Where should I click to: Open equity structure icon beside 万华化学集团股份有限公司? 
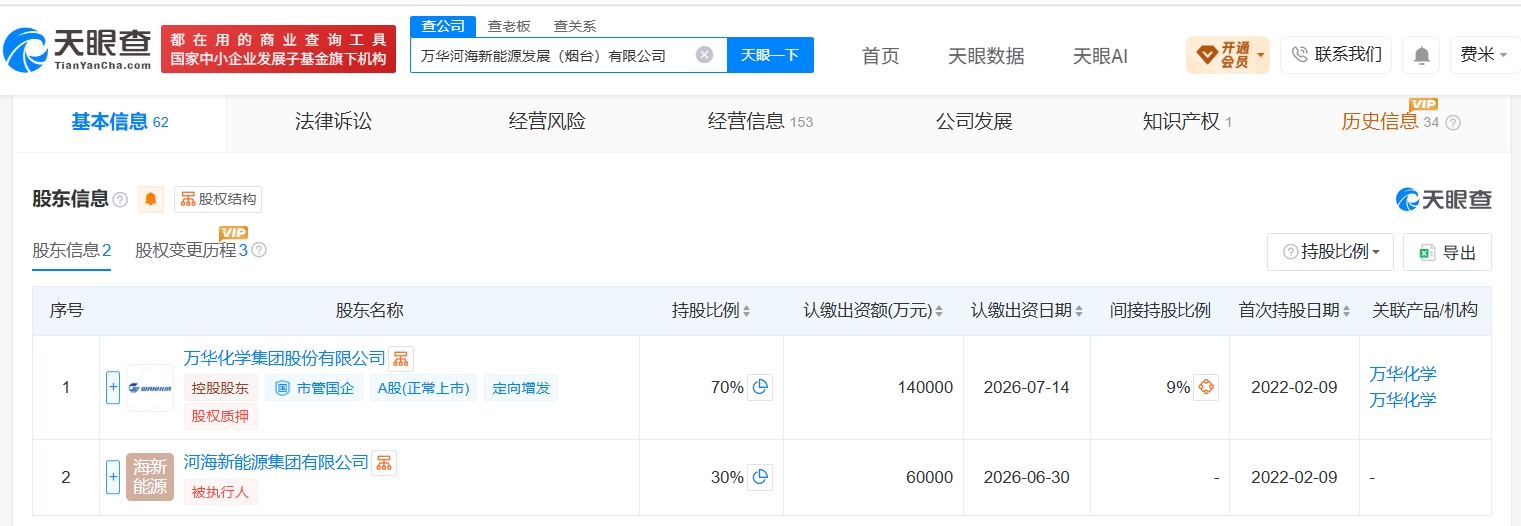(x=400, y=359)
